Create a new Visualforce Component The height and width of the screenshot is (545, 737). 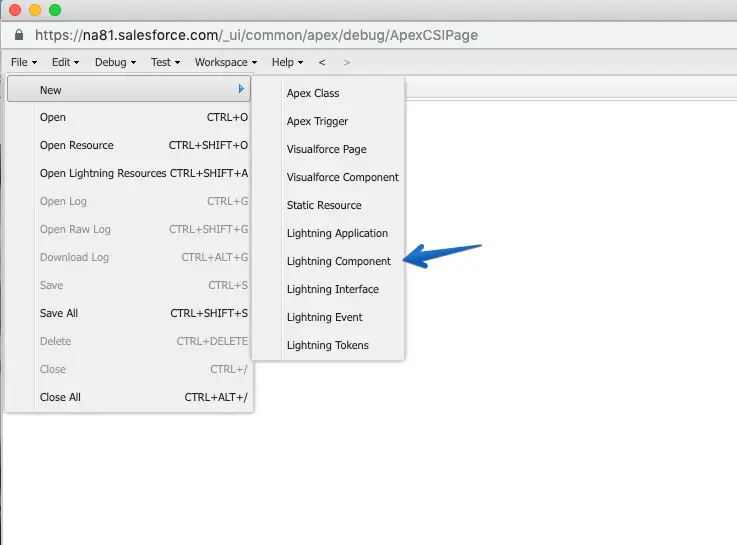click(328, 177)
